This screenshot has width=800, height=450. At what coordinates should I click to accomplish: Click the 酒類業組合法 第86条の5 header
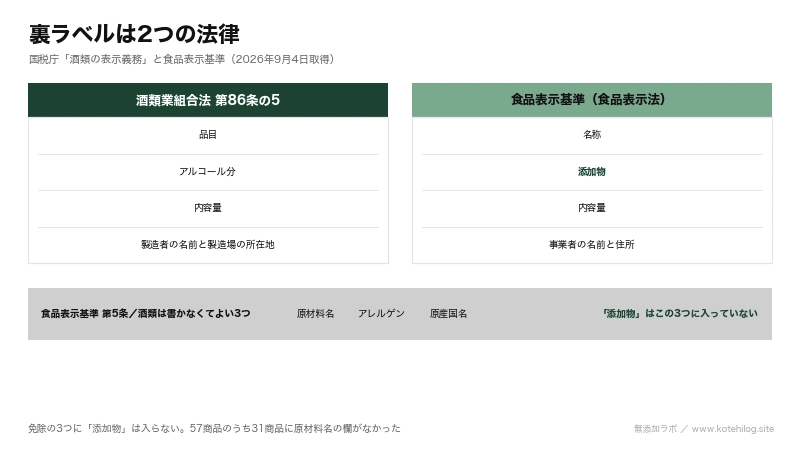pos(208,100)
